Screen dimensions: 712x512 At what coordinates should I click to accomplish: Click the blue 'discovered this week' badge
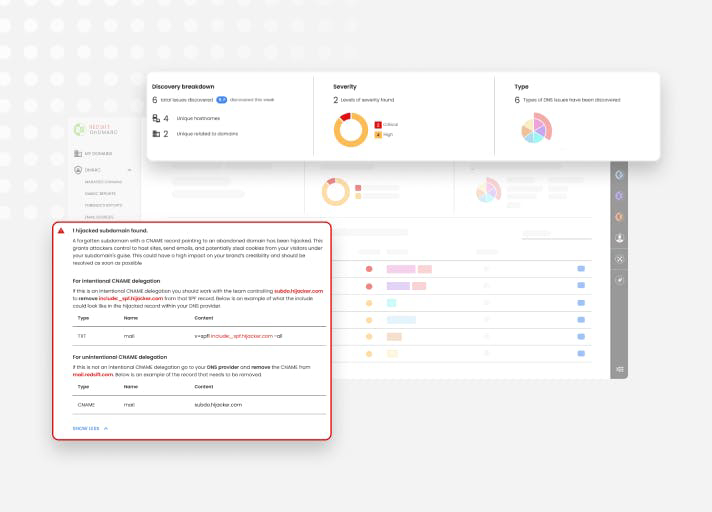pos(222,100)
